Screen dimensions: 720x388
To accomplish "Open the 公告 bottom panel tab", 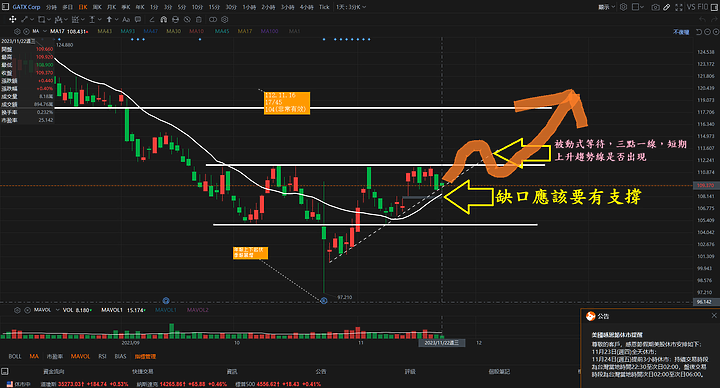I will click(321, 371).
